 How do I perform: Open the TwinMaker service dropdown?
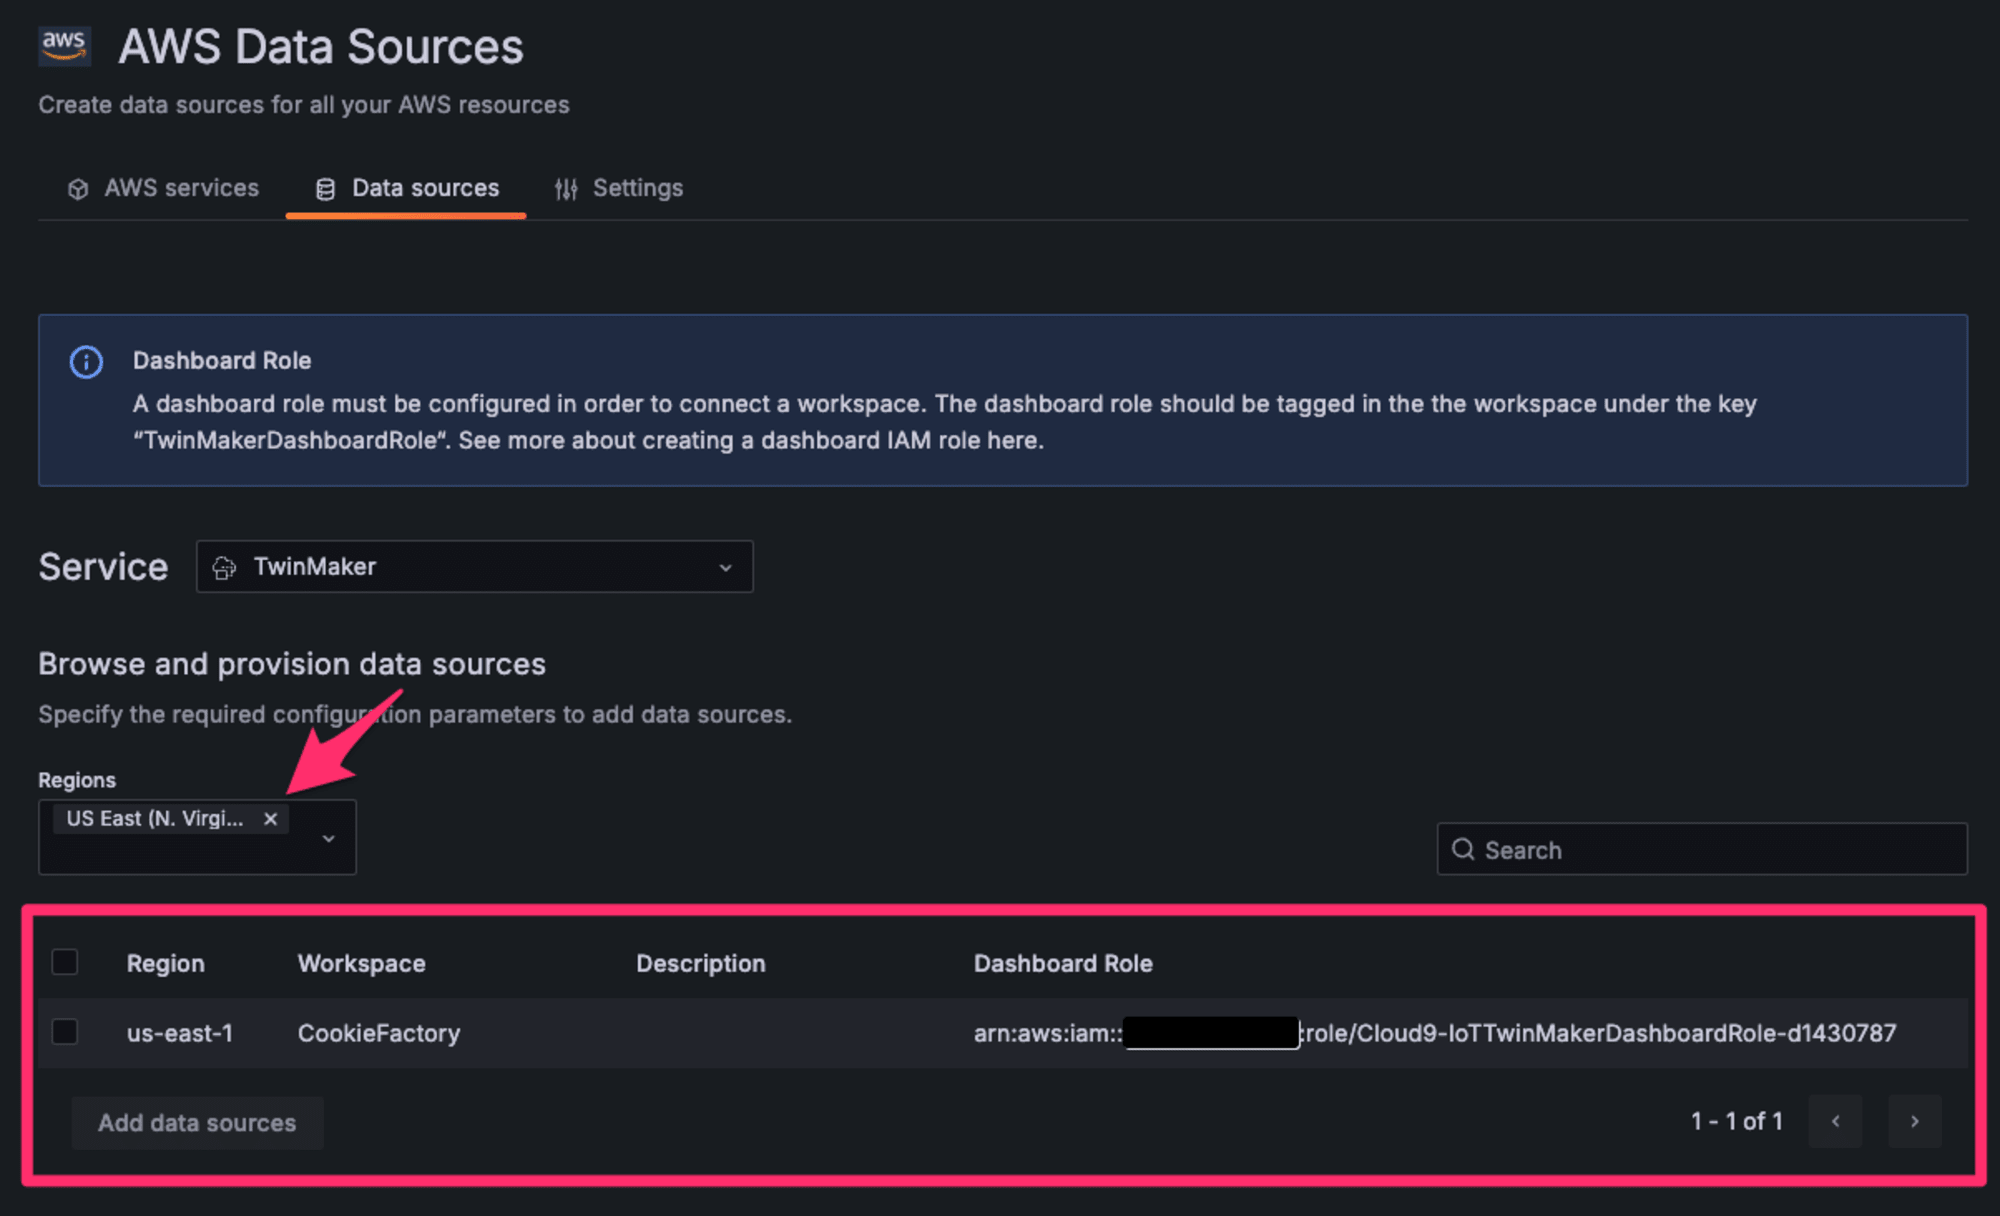coord(474,567)
